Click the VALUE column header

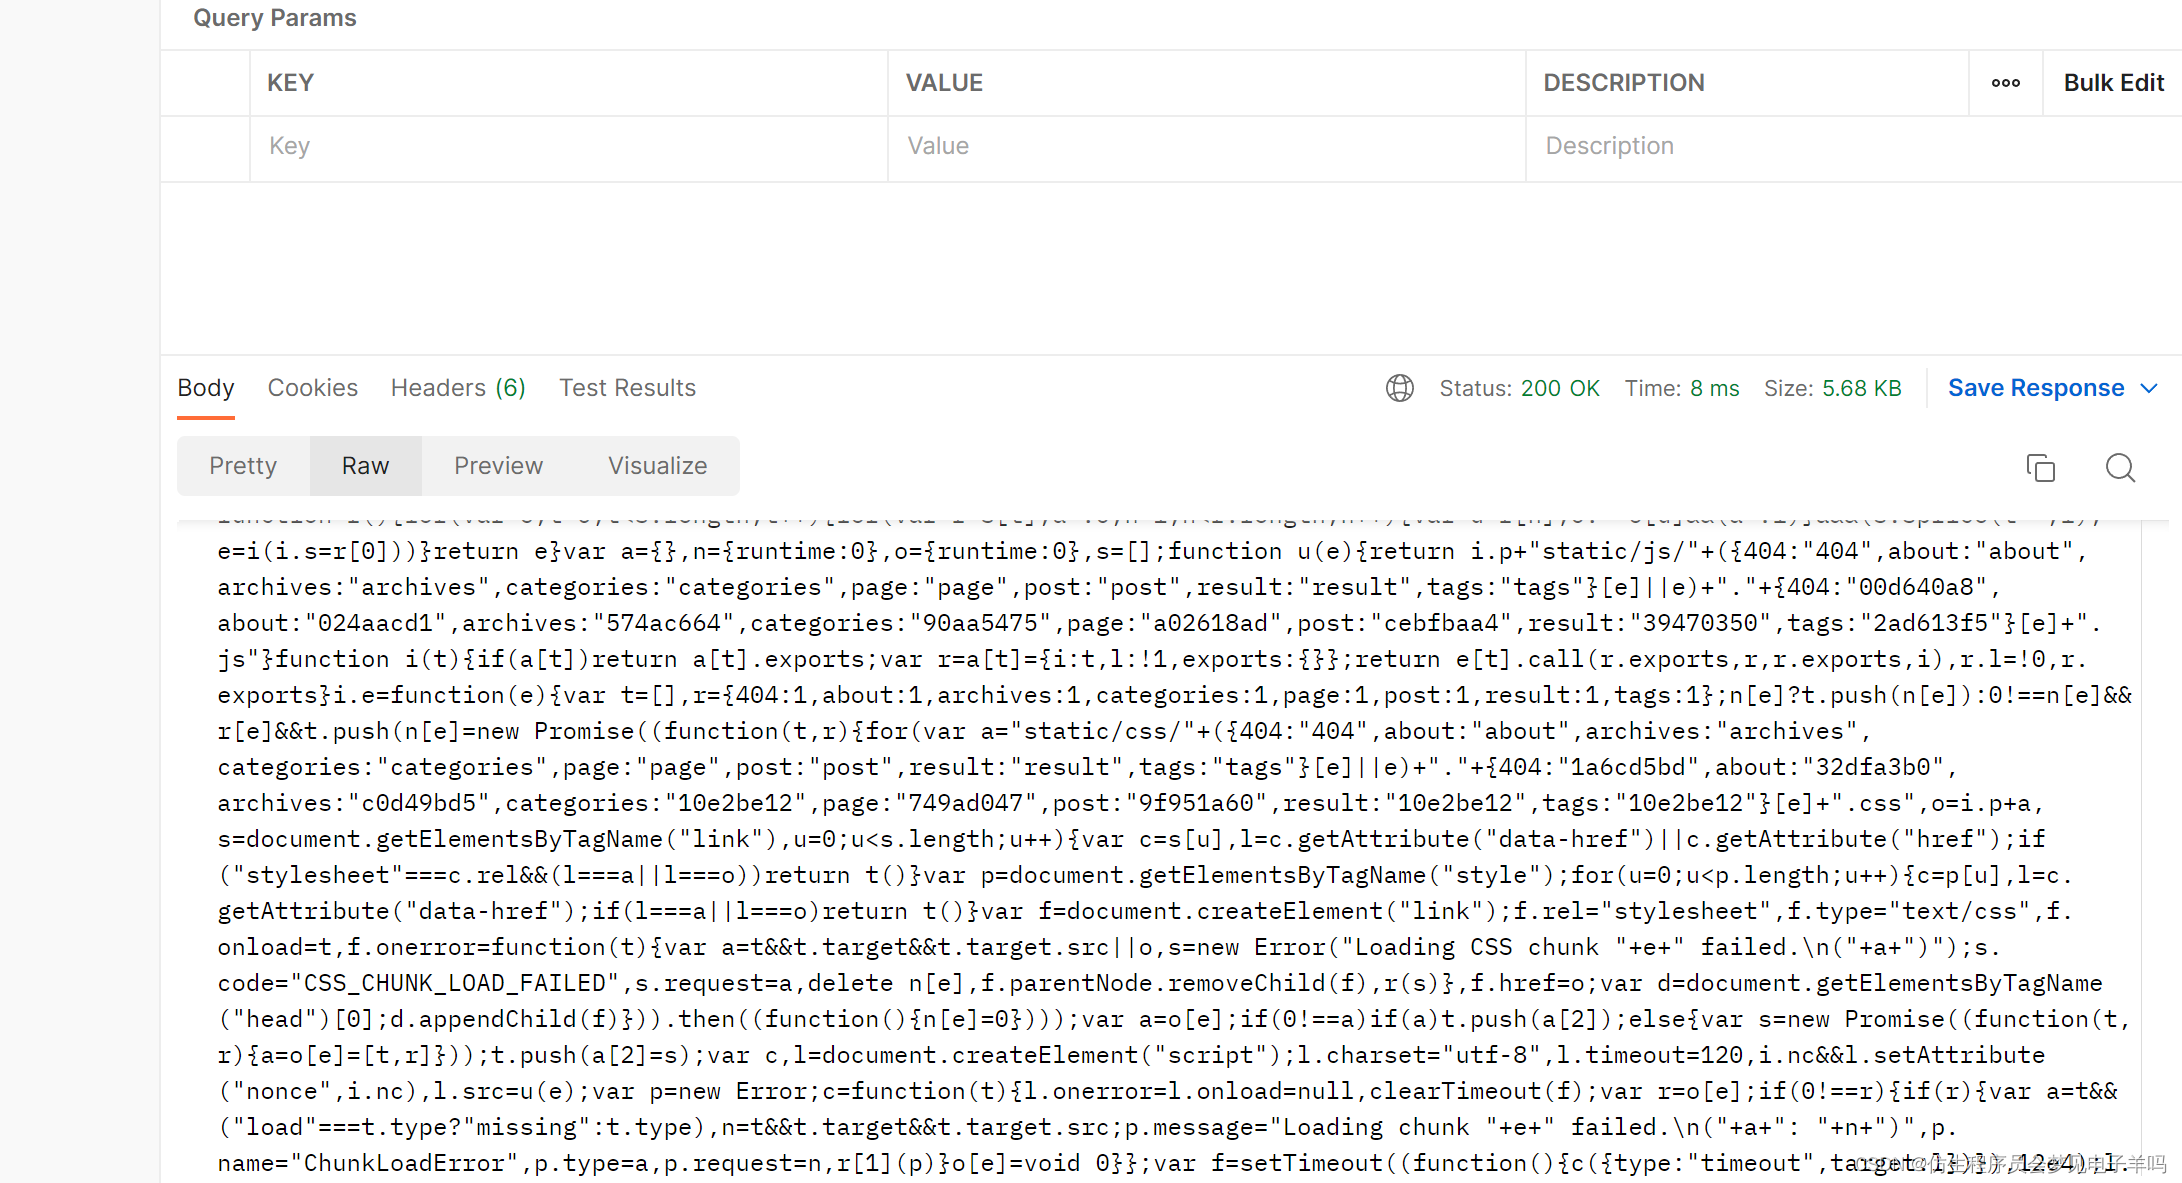tap(944, 83)
